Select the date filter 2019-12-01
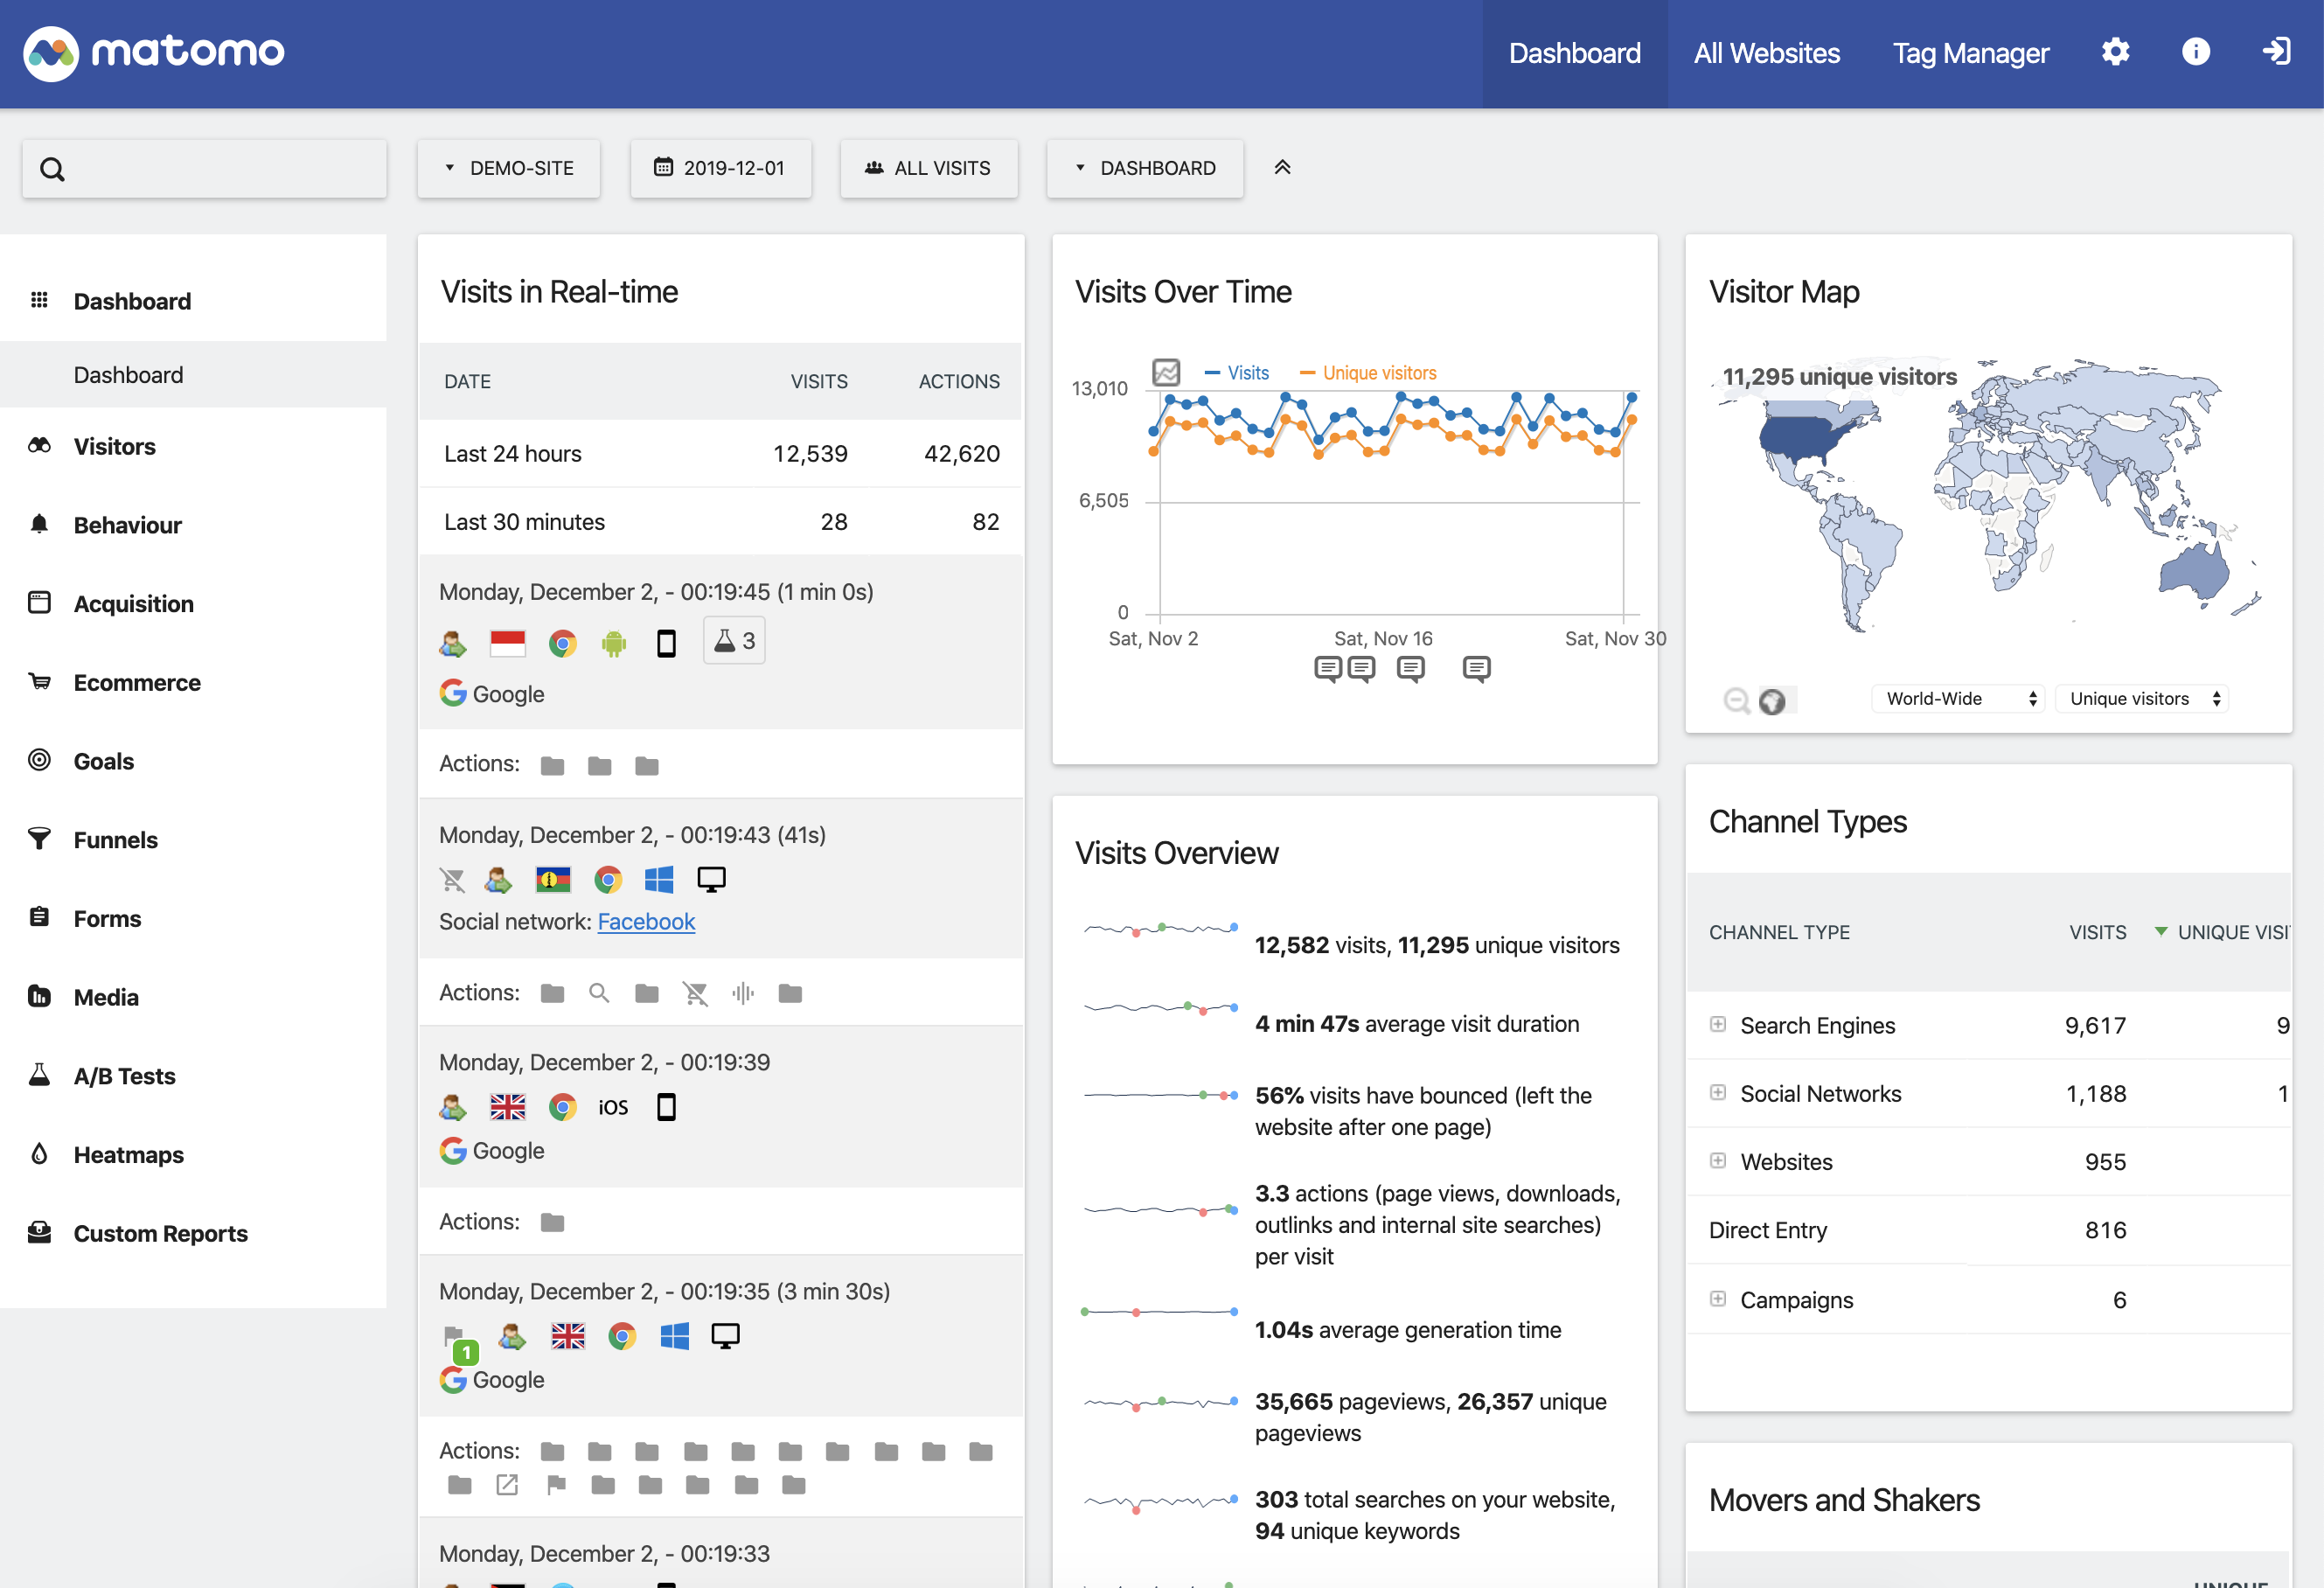Image resolution: width=2324 pixels, height=1588 pixels. pos(720,168)
